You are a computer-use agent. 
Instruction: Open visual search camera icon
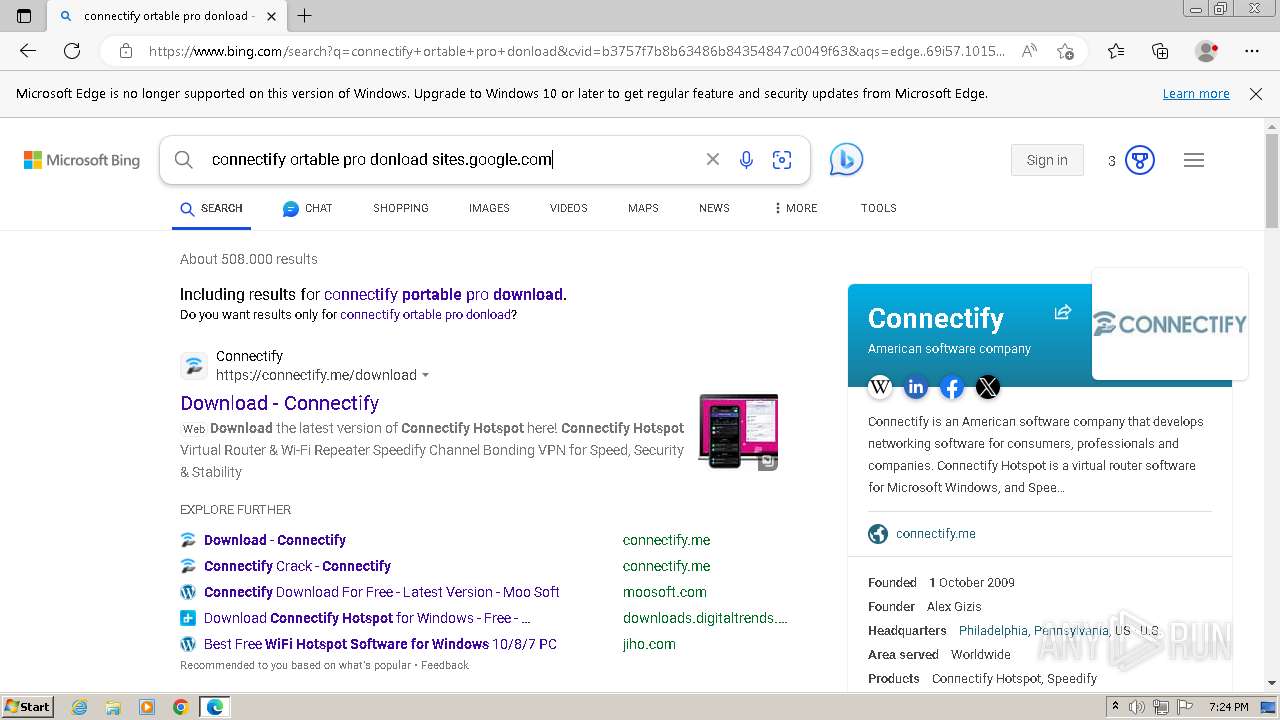point(782,160)
